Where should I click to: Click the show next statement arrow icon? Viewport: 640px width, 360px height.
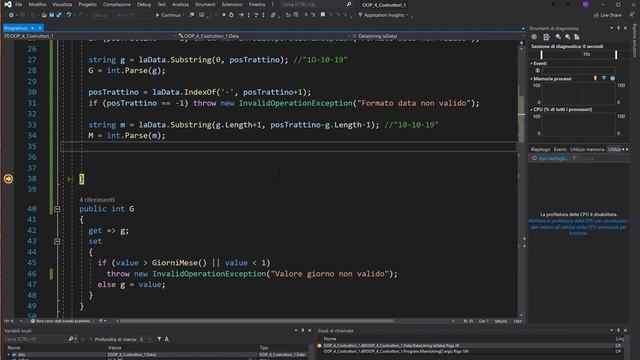coord(241,15)
